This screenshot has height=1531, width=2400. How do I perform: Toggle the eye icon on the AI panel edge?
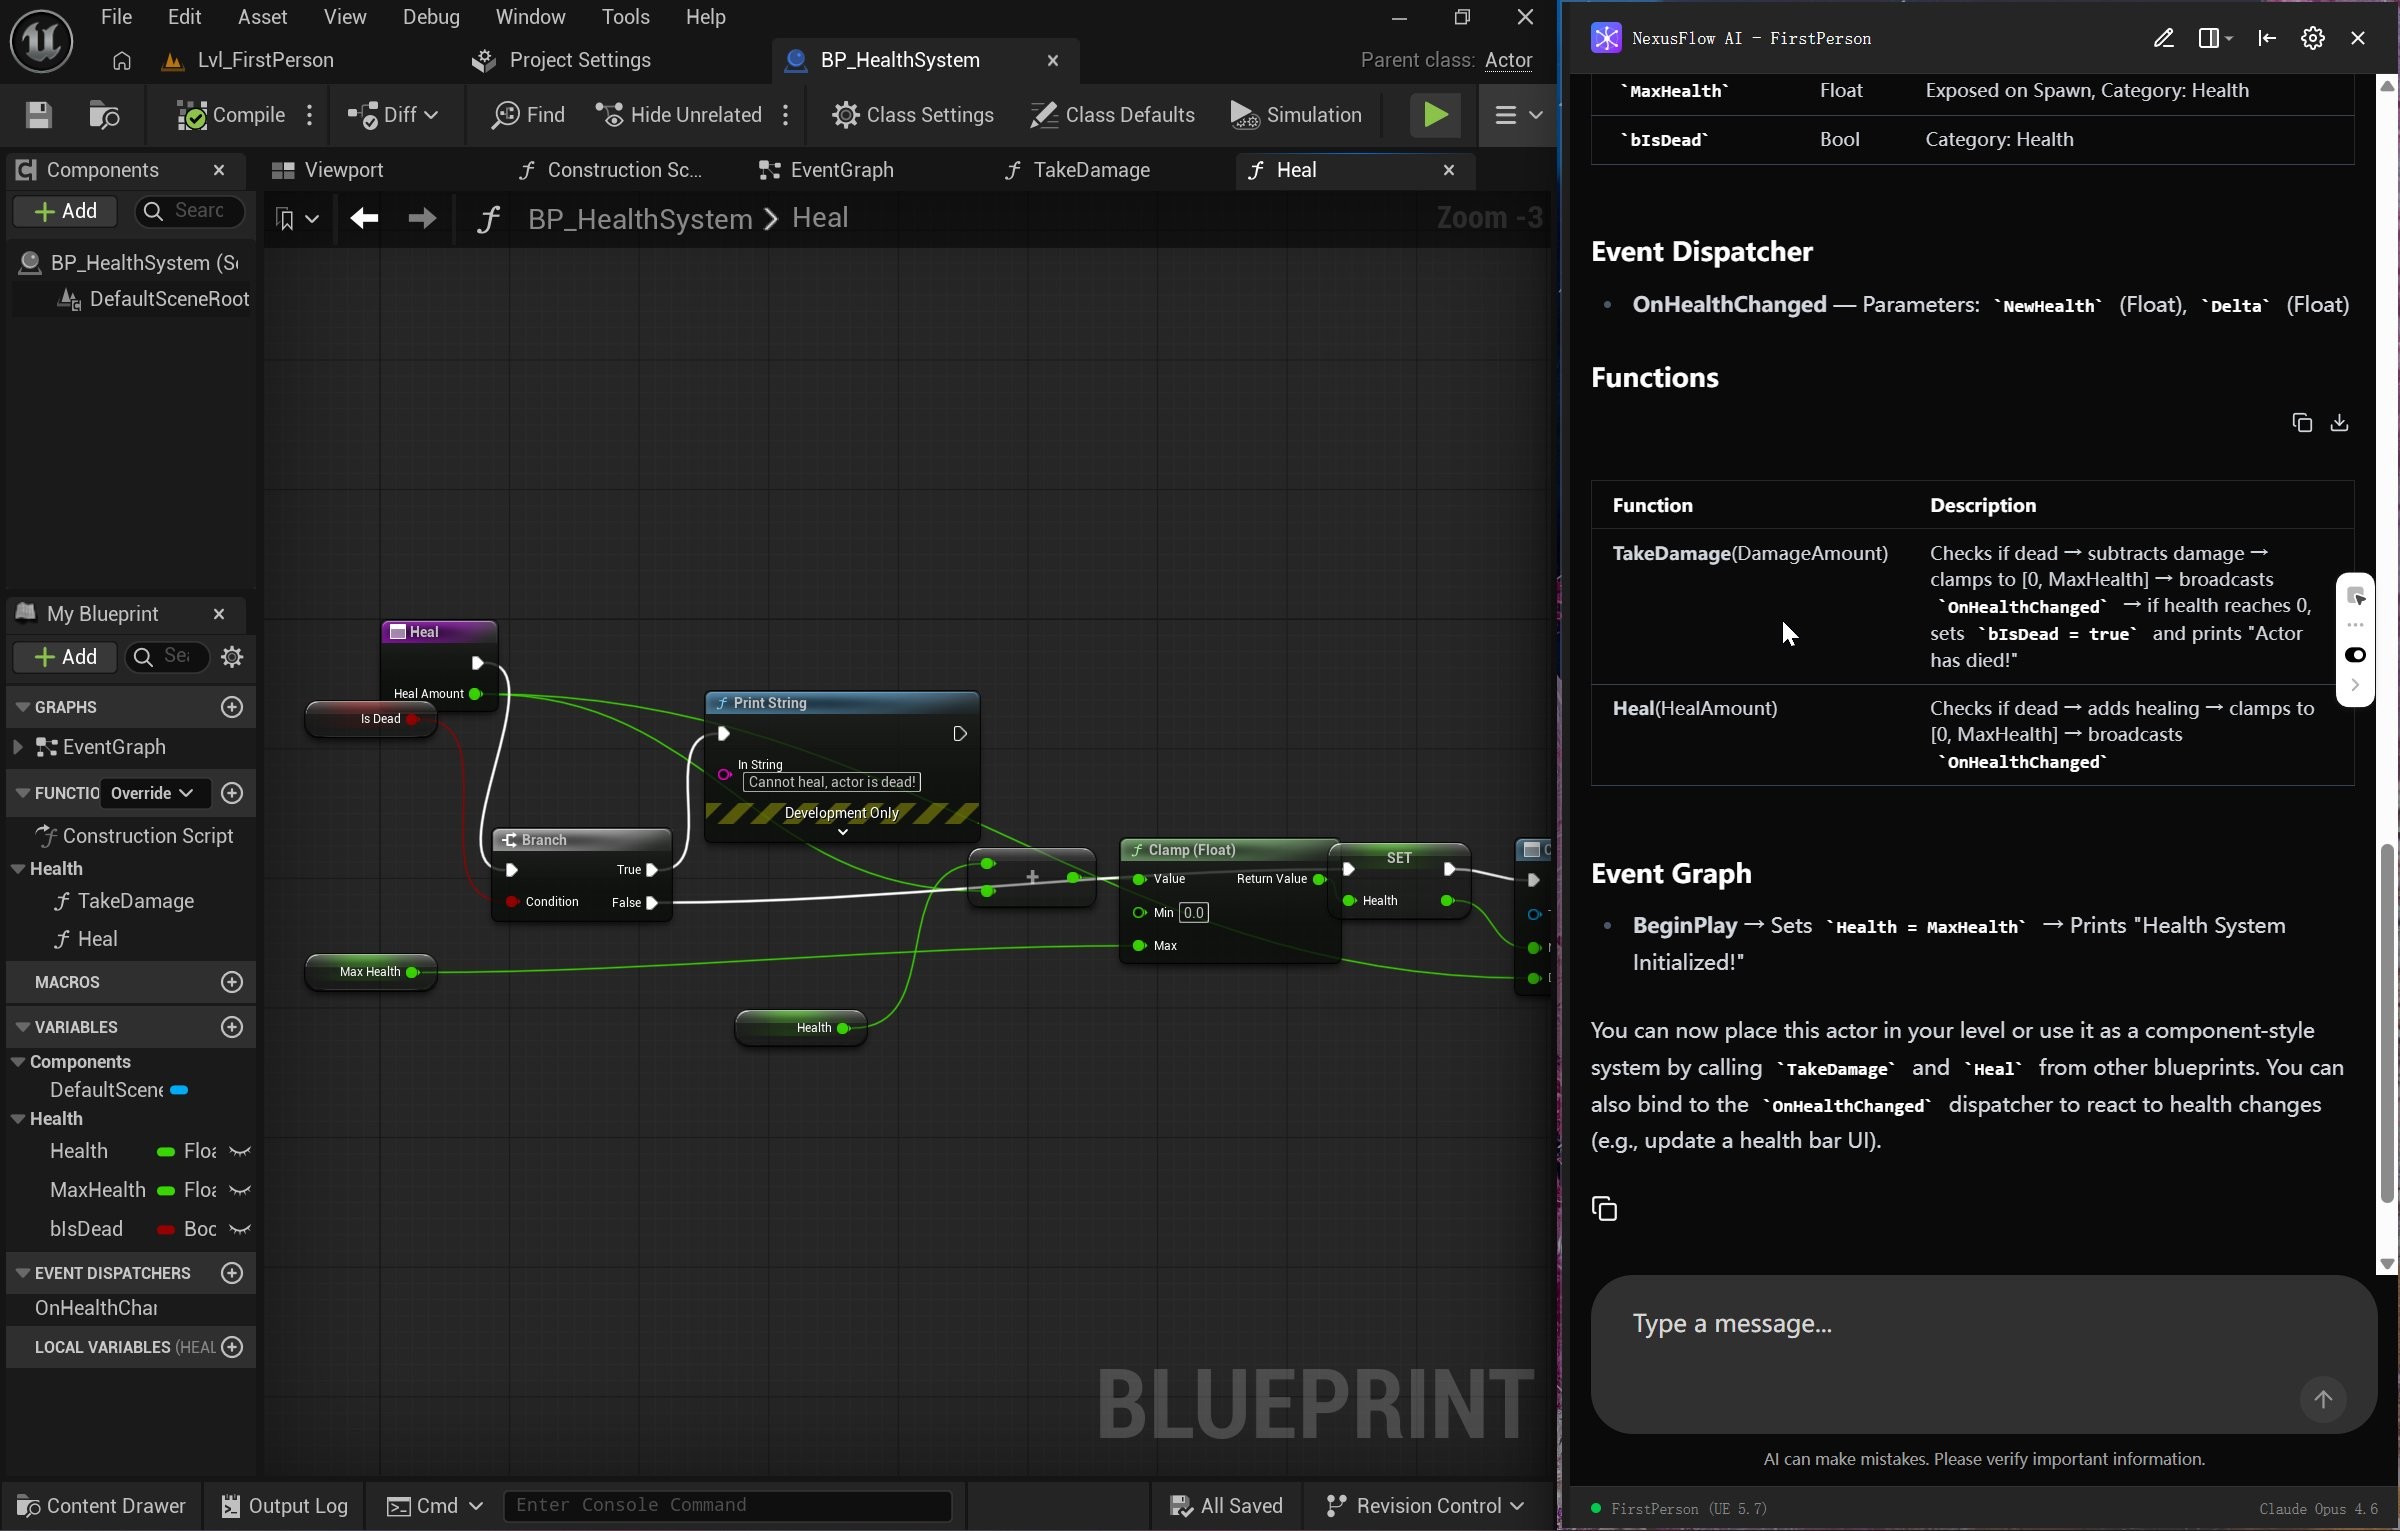click(x=2356, y=653)
